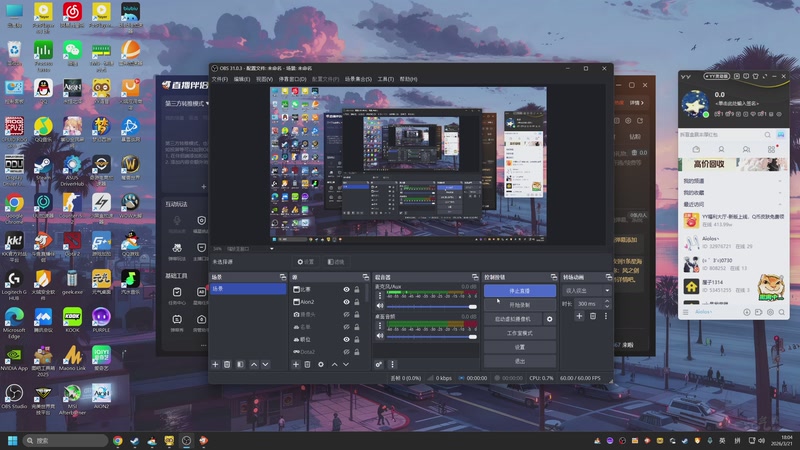Image resolution: width=800 pixels, height=450 pixels.
Task: Click the studio mode button
Action: 519,333
